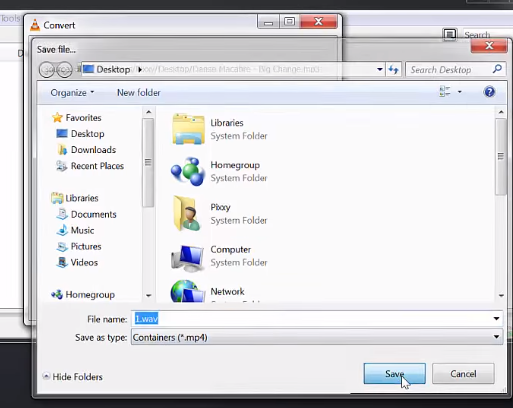Click the Music note icon in sidebar

tap(62, 230)
